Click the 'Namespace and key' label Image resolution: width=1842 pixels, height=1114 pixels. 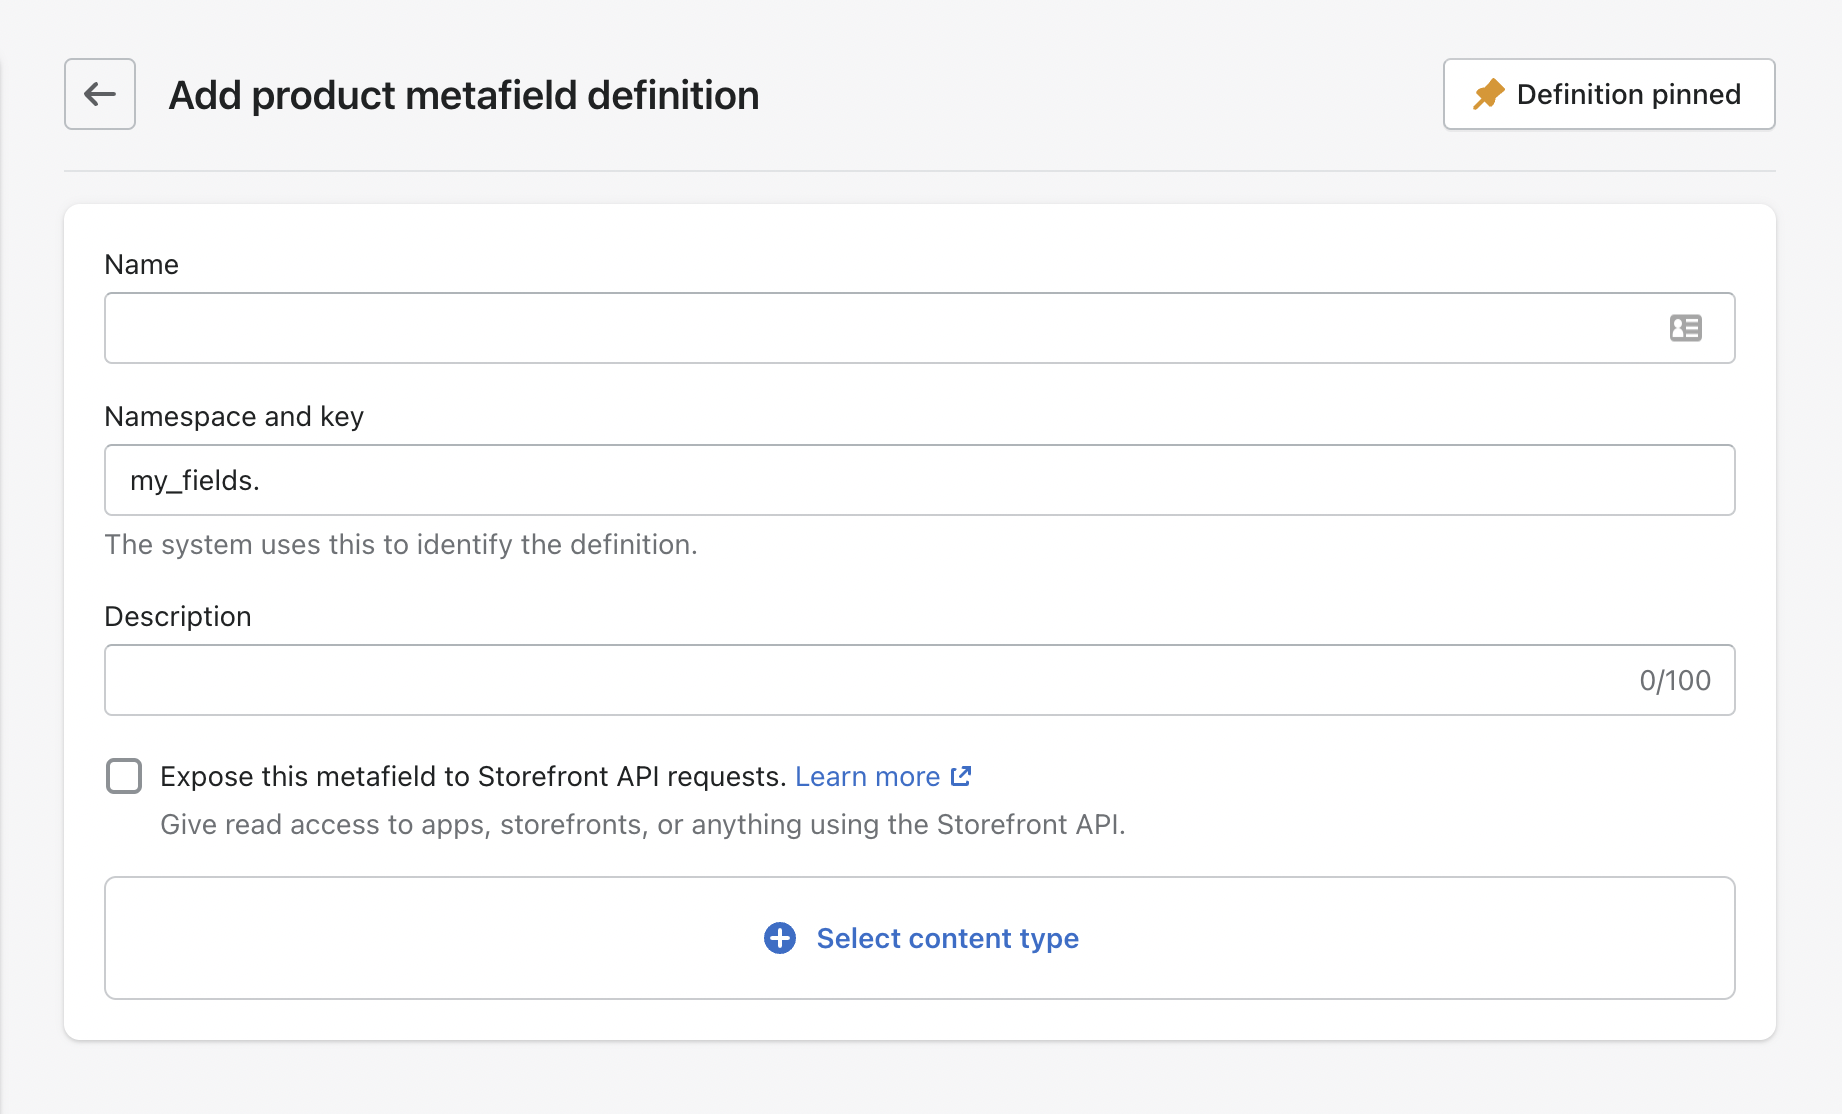234,416
